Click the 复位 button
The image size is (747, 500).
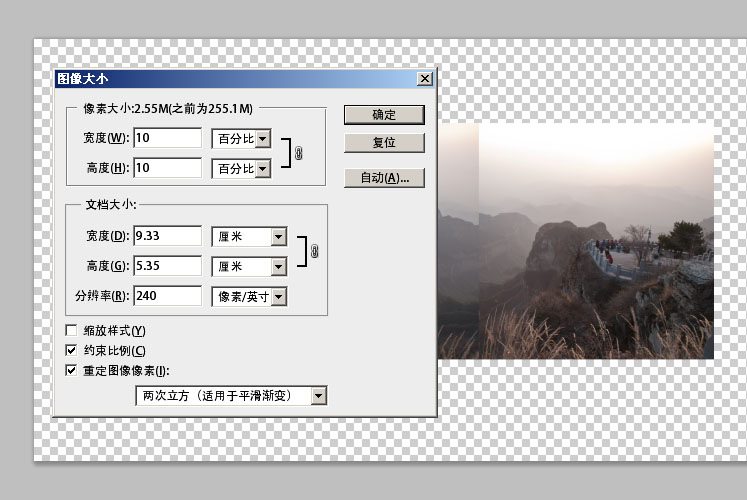click(x=384, y=142)
